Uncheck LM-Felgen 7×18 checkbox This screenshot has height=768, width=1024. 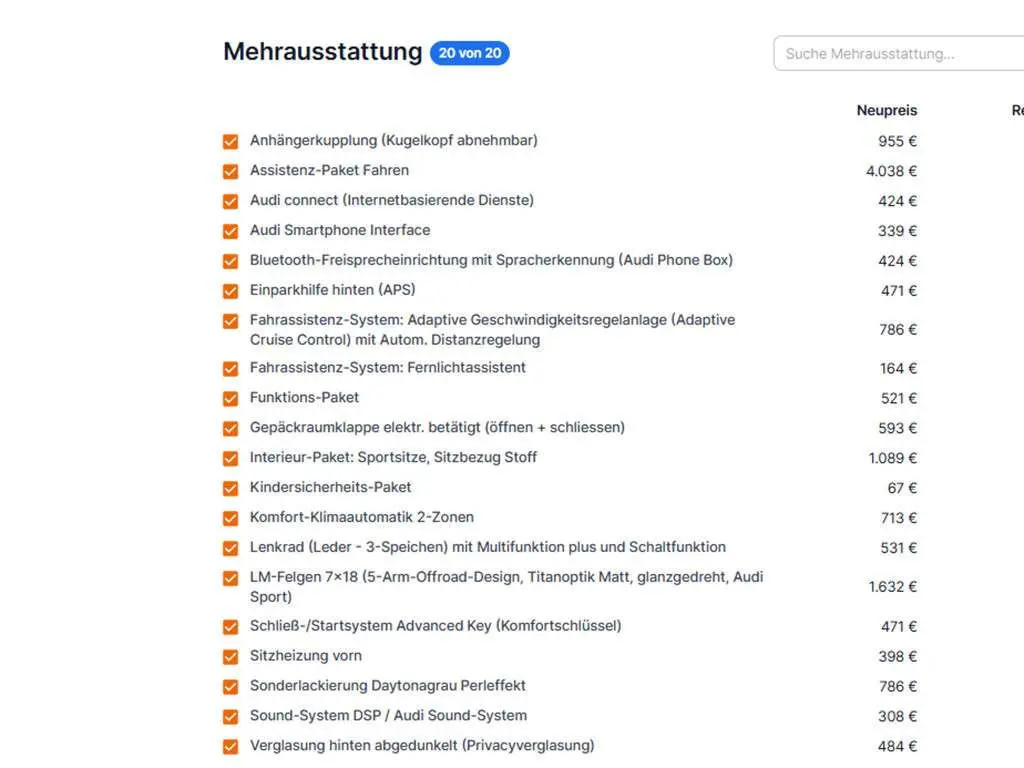(x=231, y=579)
